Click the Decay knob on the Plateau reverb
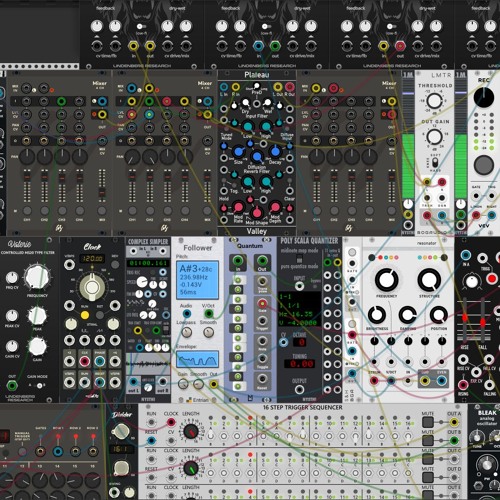Viewport: 500px width, 500px height. (275, 152)
